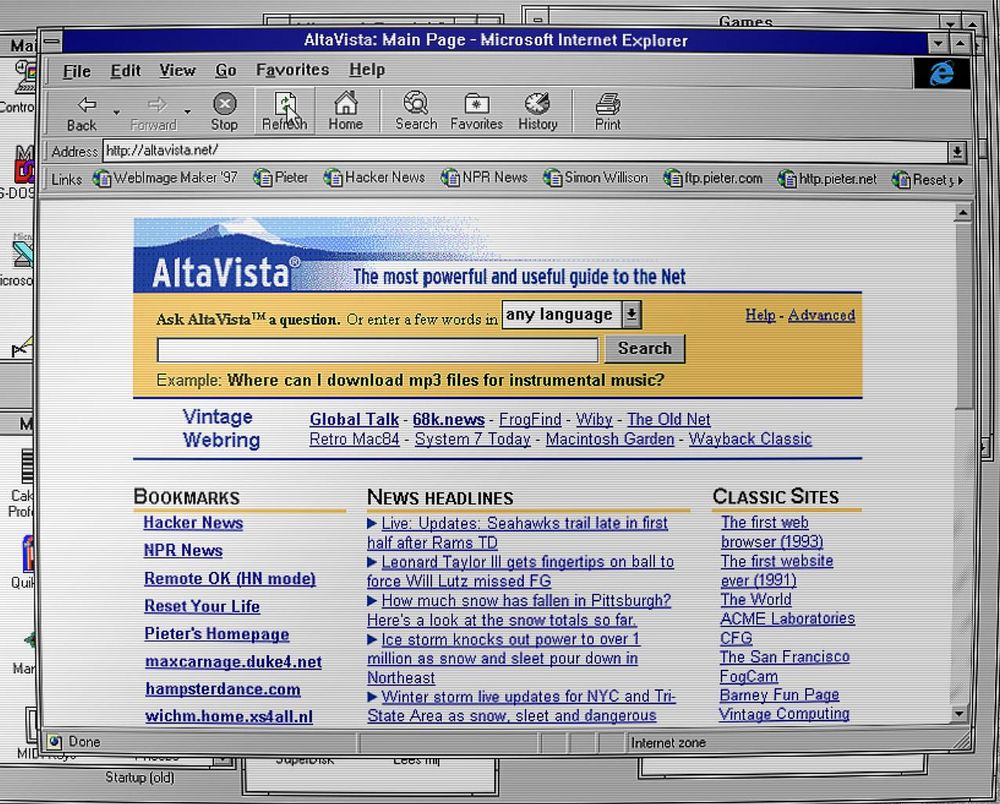Open the Retro Mac84 link
The height and width of the screenshot is (804, 1000).
click(354, 439)
